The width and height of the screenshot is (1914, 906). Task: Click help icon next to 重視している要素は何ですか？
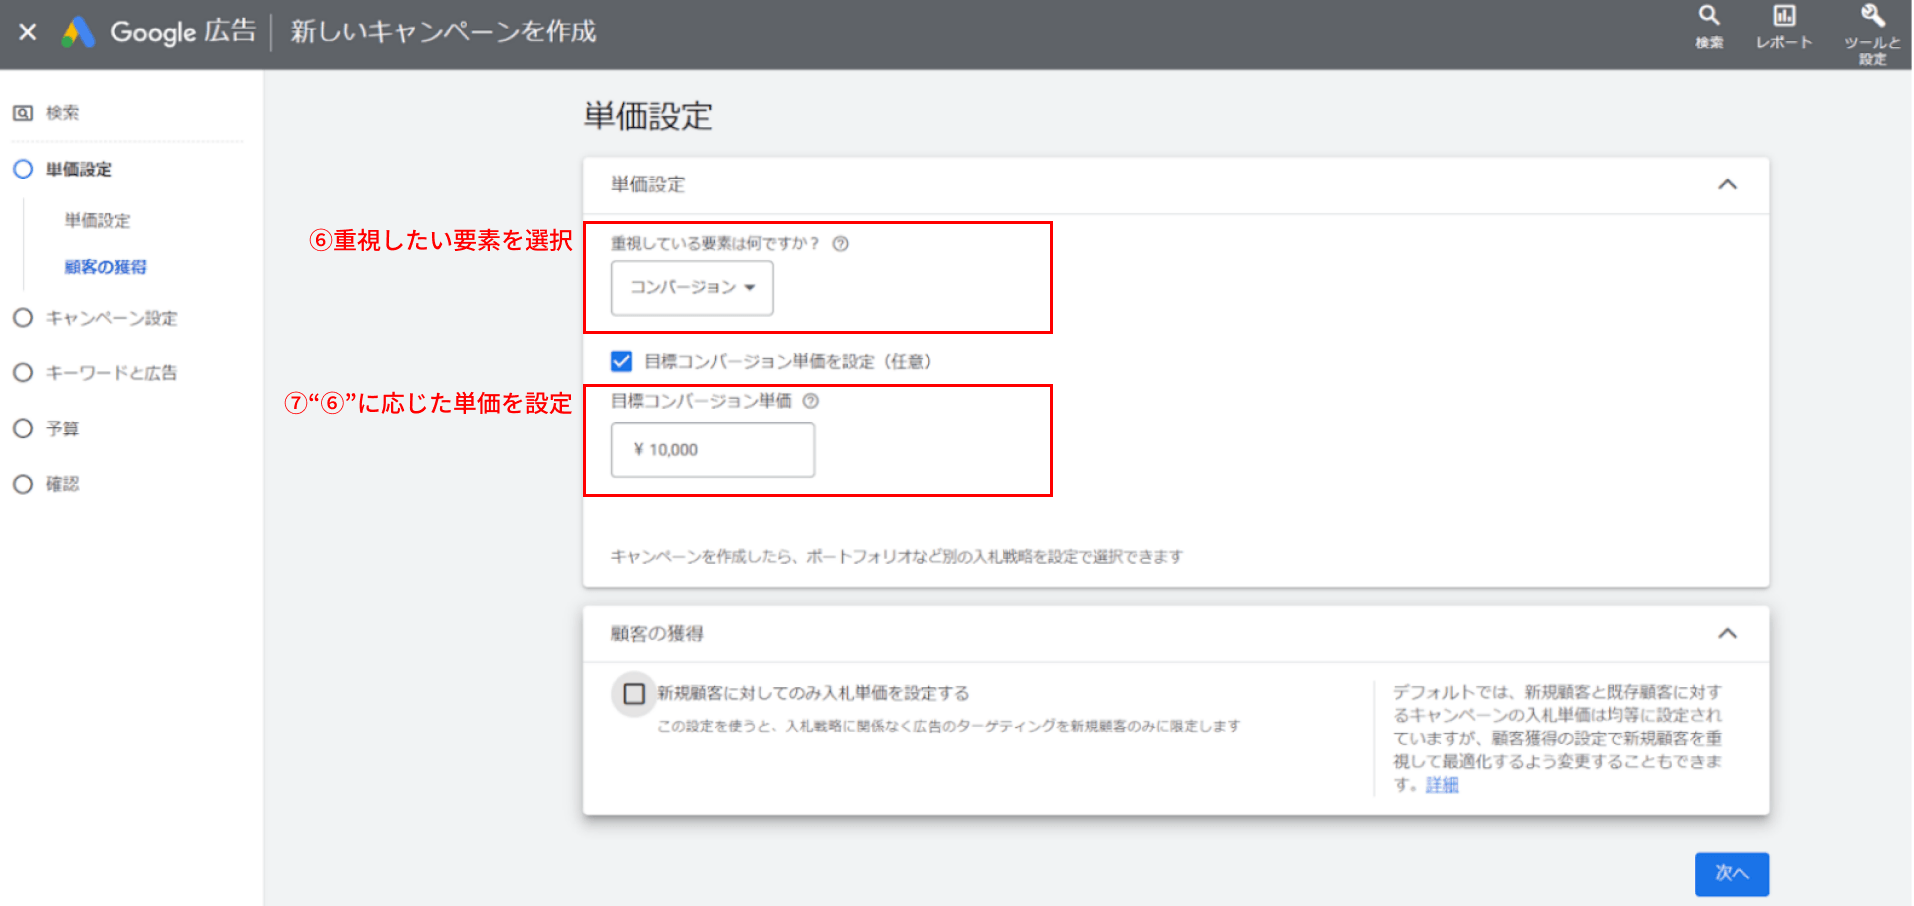pos(841,243)
